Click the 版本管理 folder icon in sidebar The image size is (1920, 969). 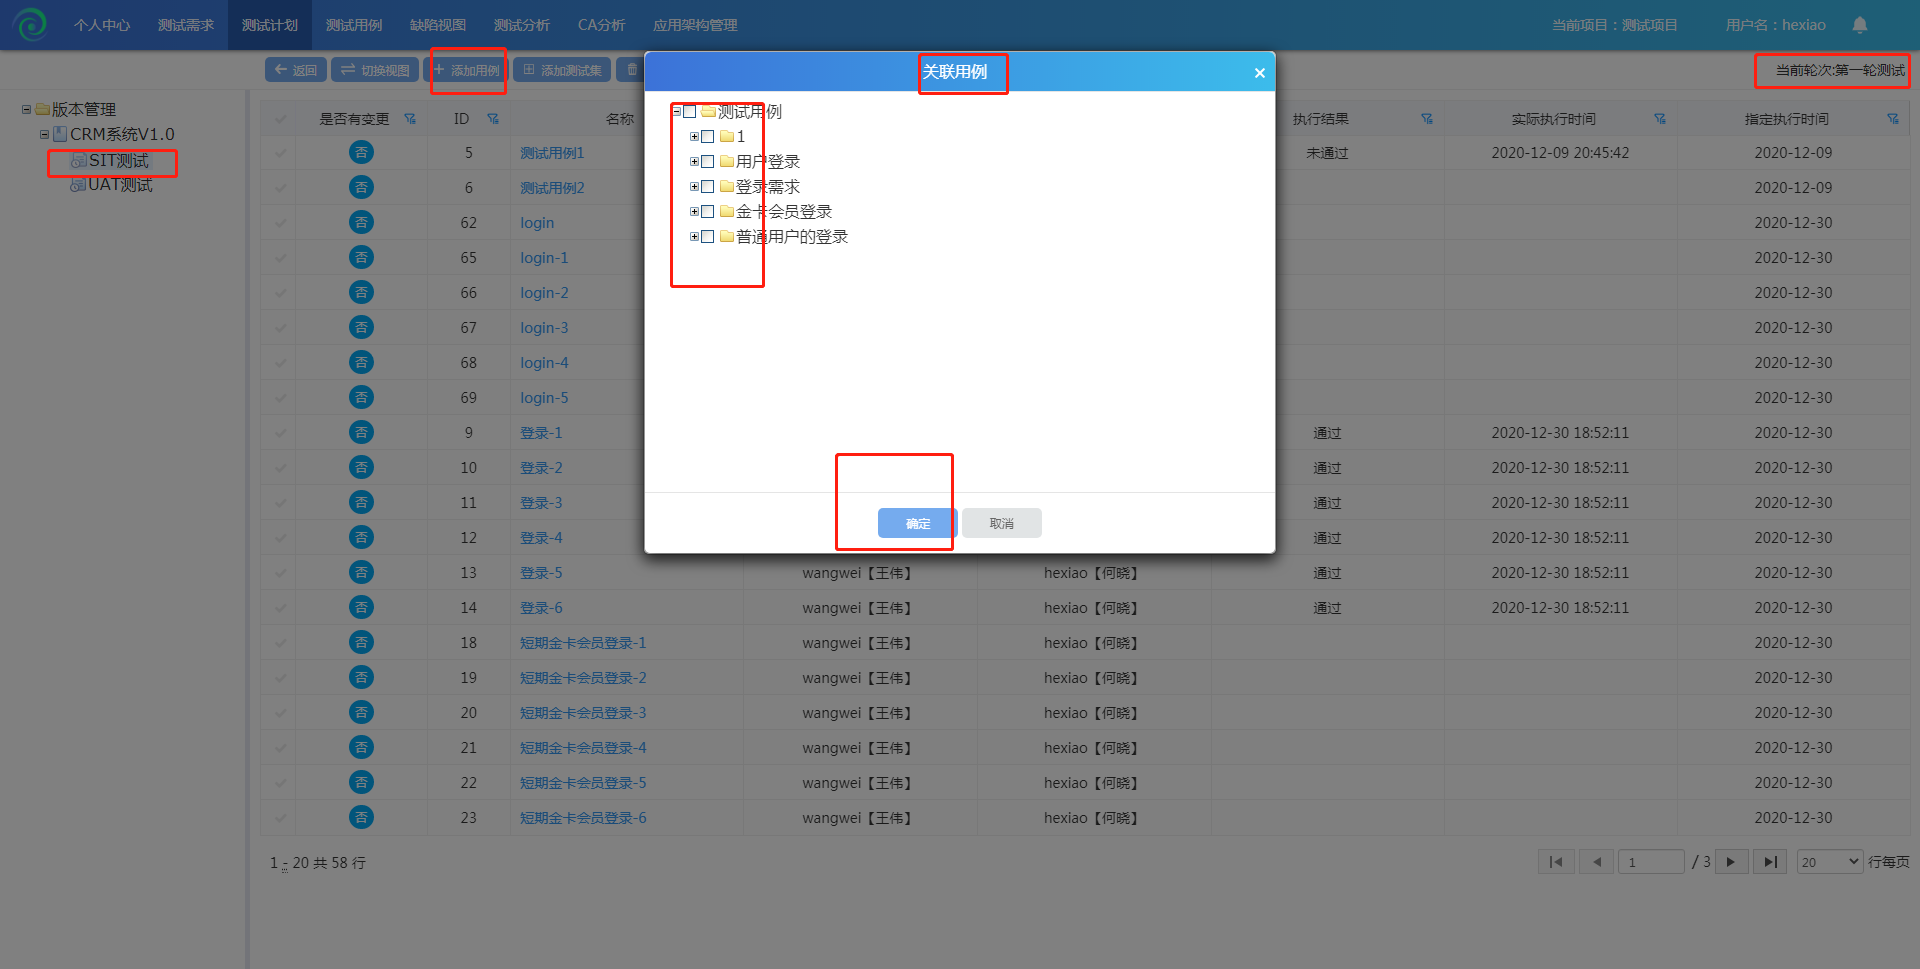[x=42, y=109]
